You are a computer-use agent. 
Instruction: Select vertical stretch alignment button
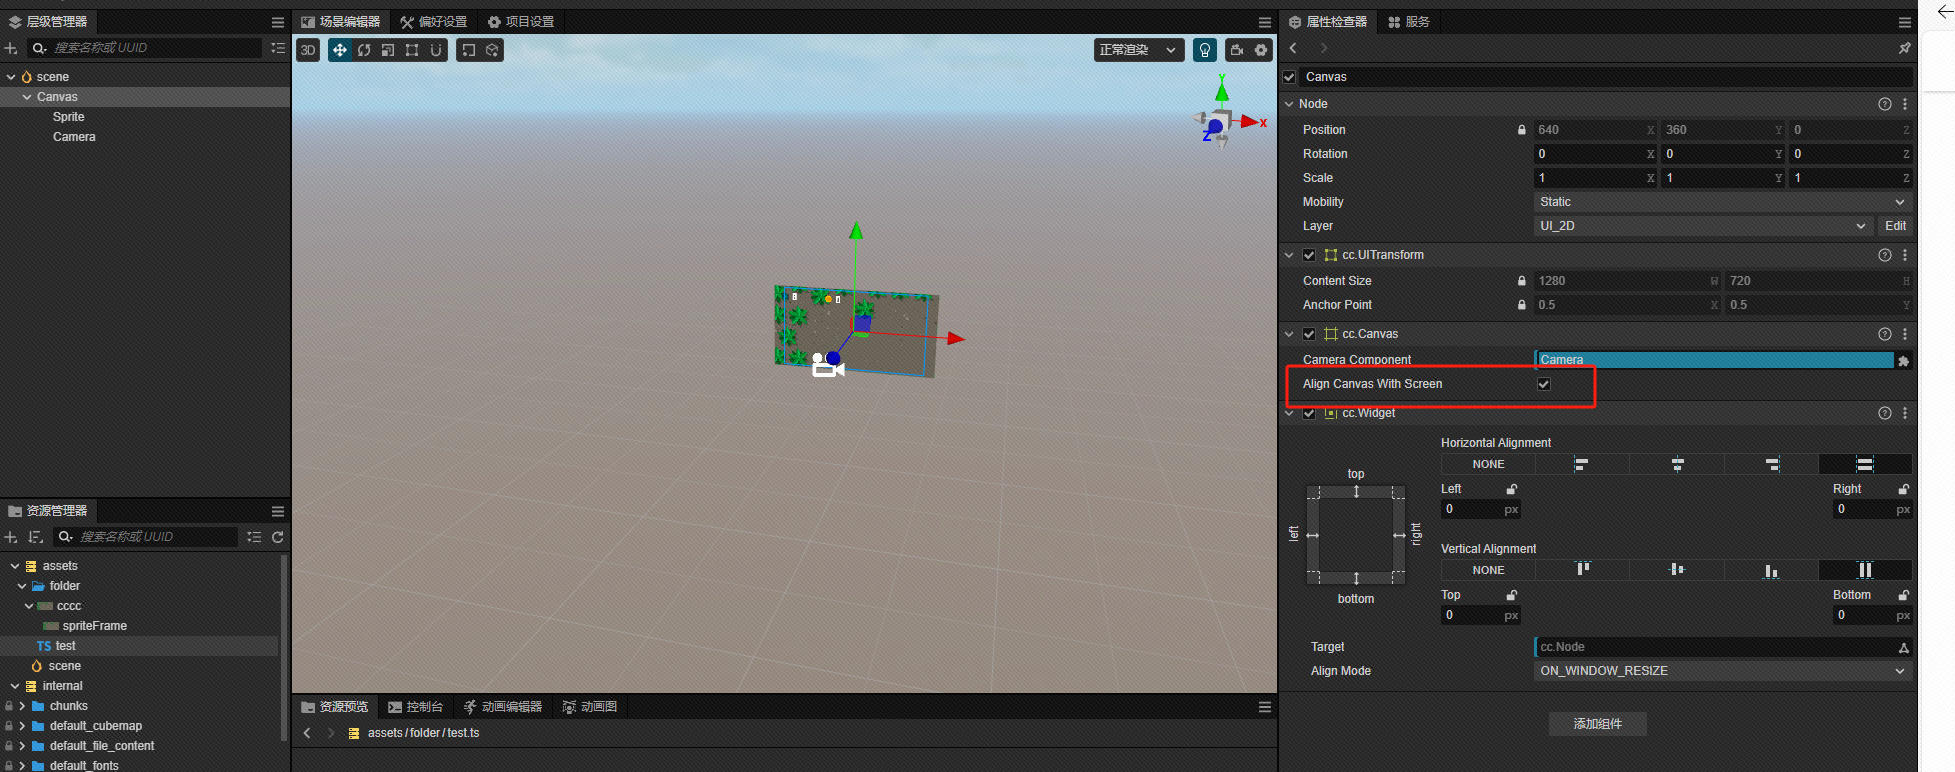(1865, 570)
